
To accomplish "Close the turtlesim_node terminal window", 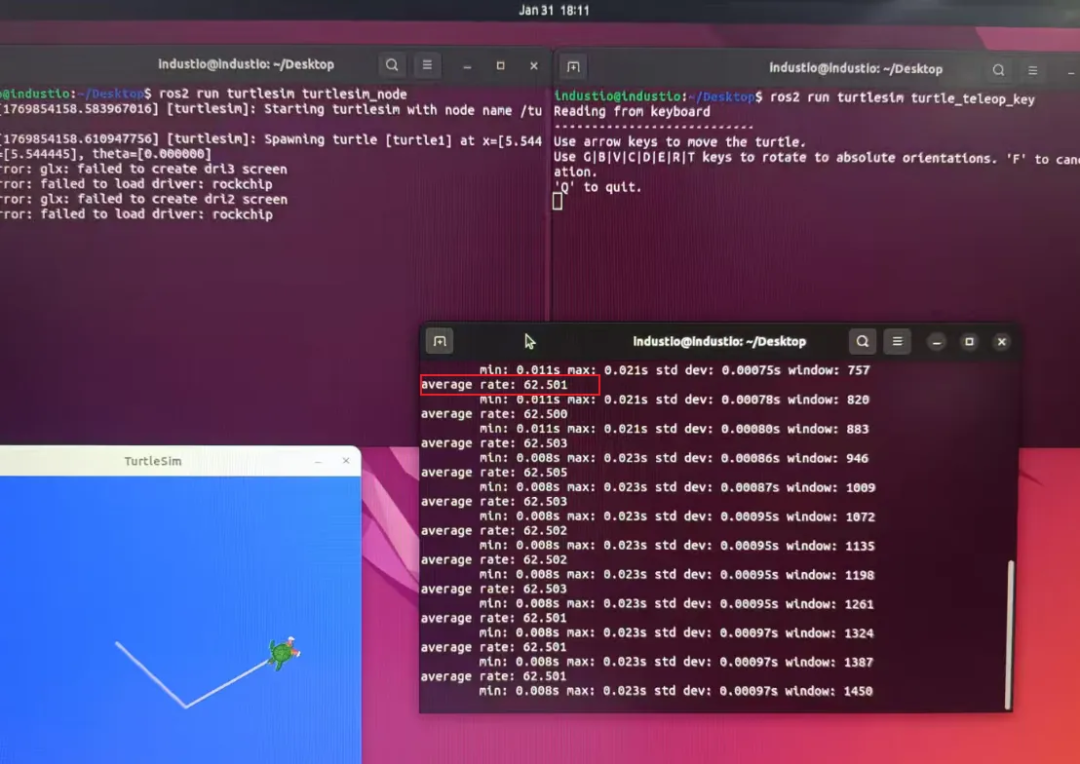I will click(x=534, y=65).
